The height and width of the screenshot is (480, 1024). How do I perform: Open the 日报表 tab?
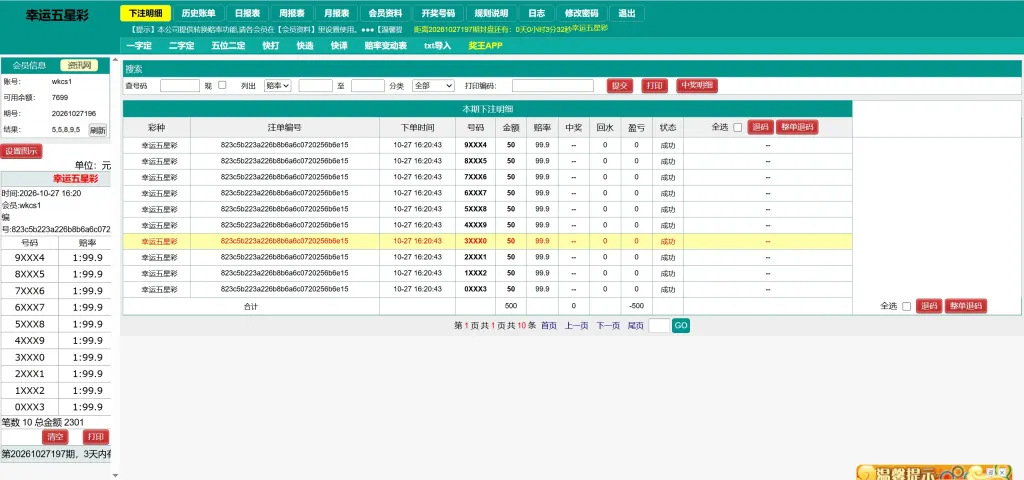coord(247,13)
